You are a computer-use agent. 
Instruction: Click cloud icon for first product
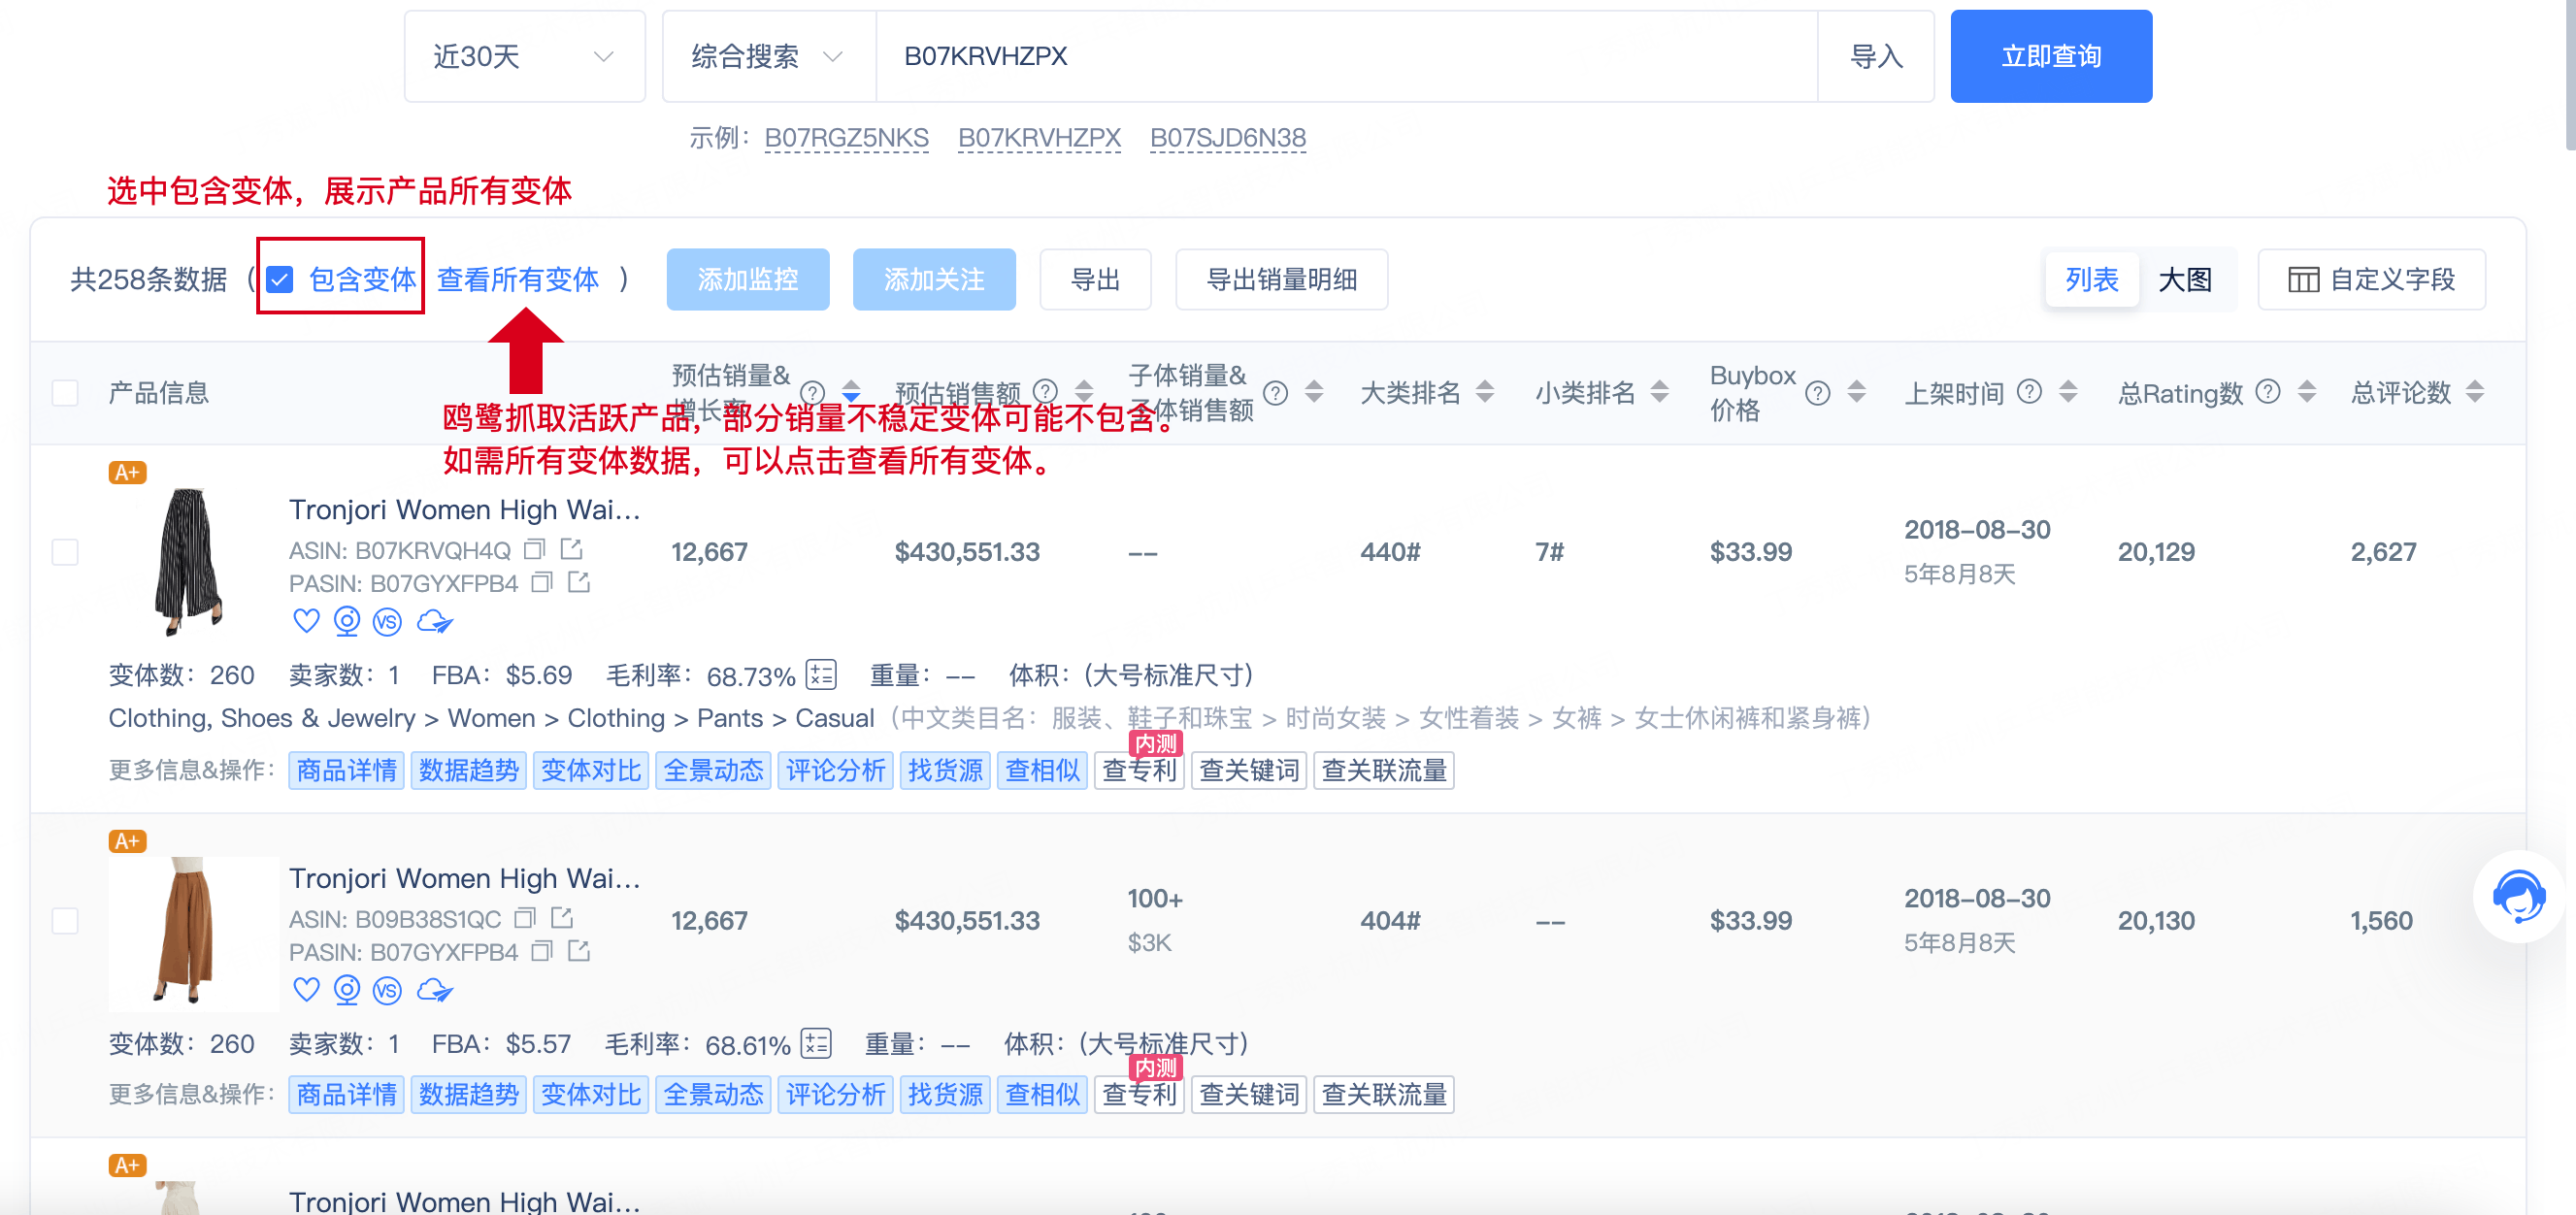tap(434, 622)
